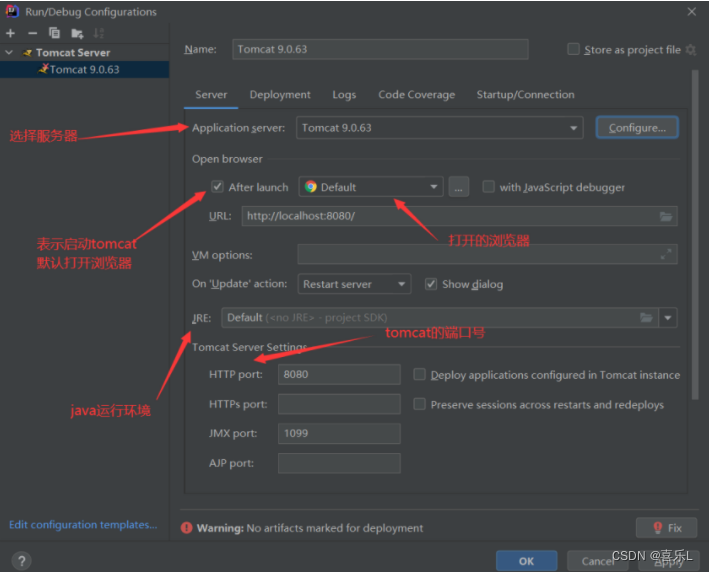Add a new configuration with plus icon

[x=10, y=33]
